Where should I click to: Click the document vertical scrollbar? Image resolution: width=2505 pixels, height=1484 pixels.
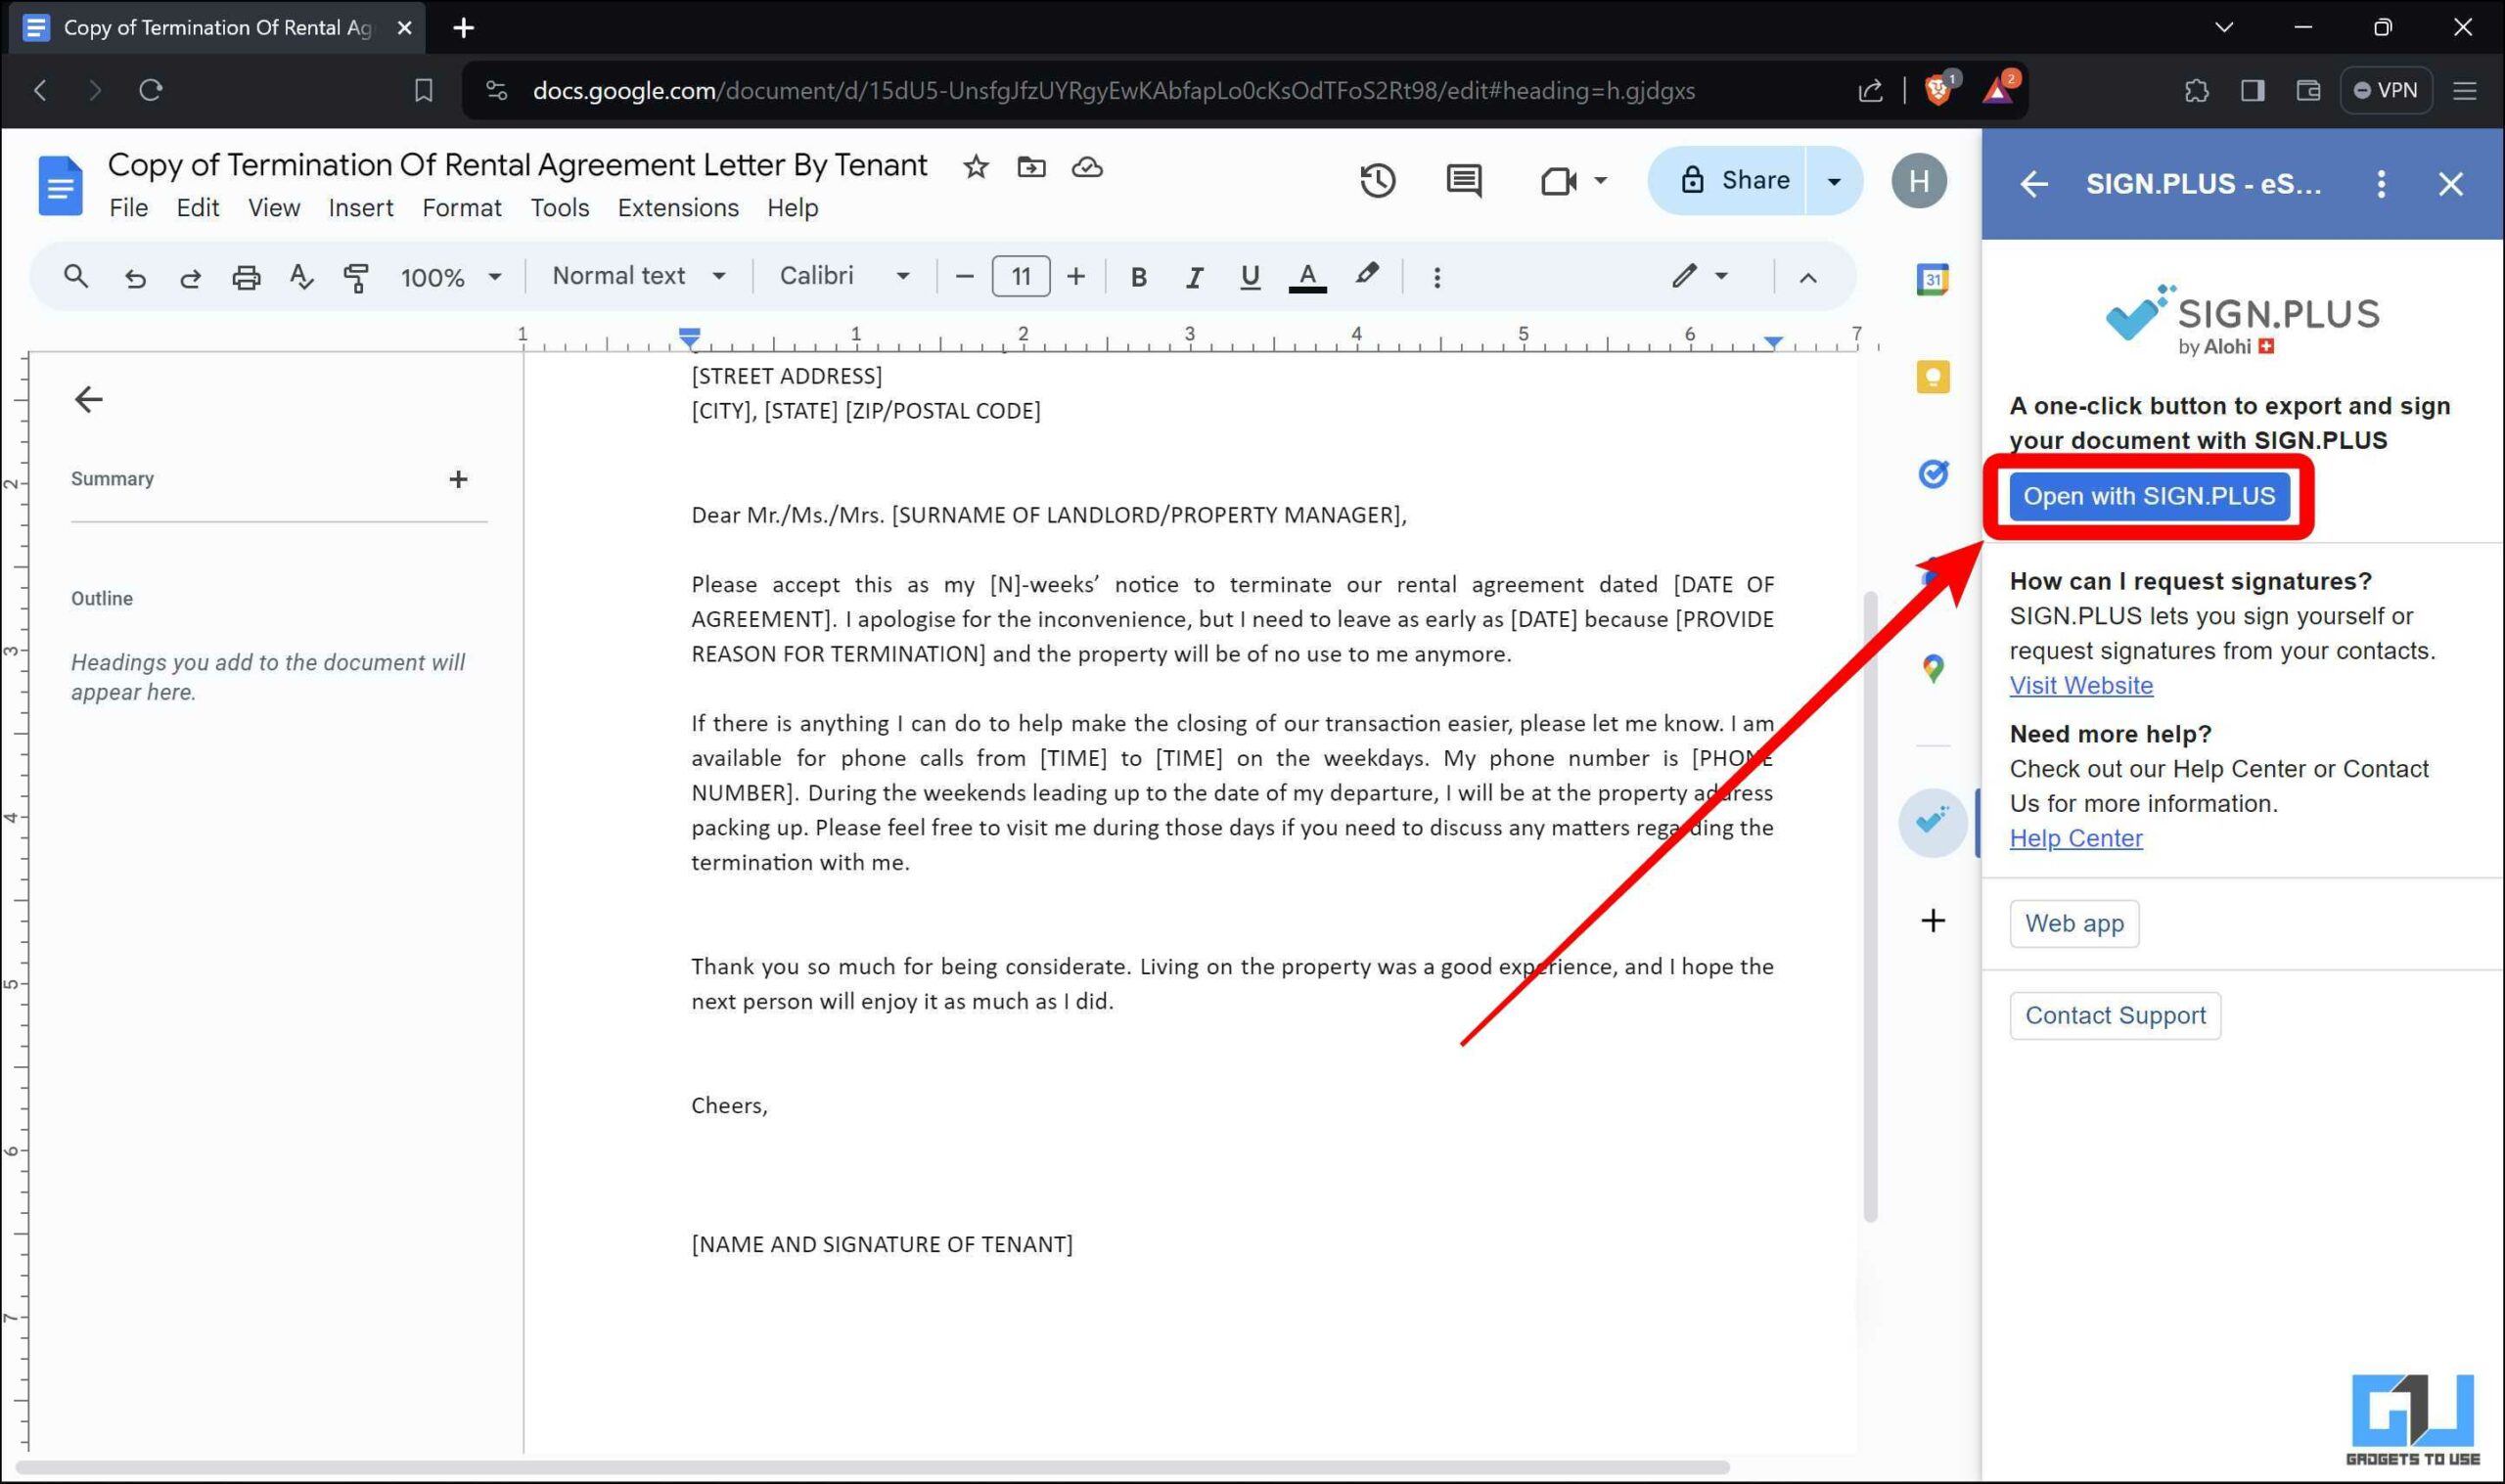(1869, 905)
